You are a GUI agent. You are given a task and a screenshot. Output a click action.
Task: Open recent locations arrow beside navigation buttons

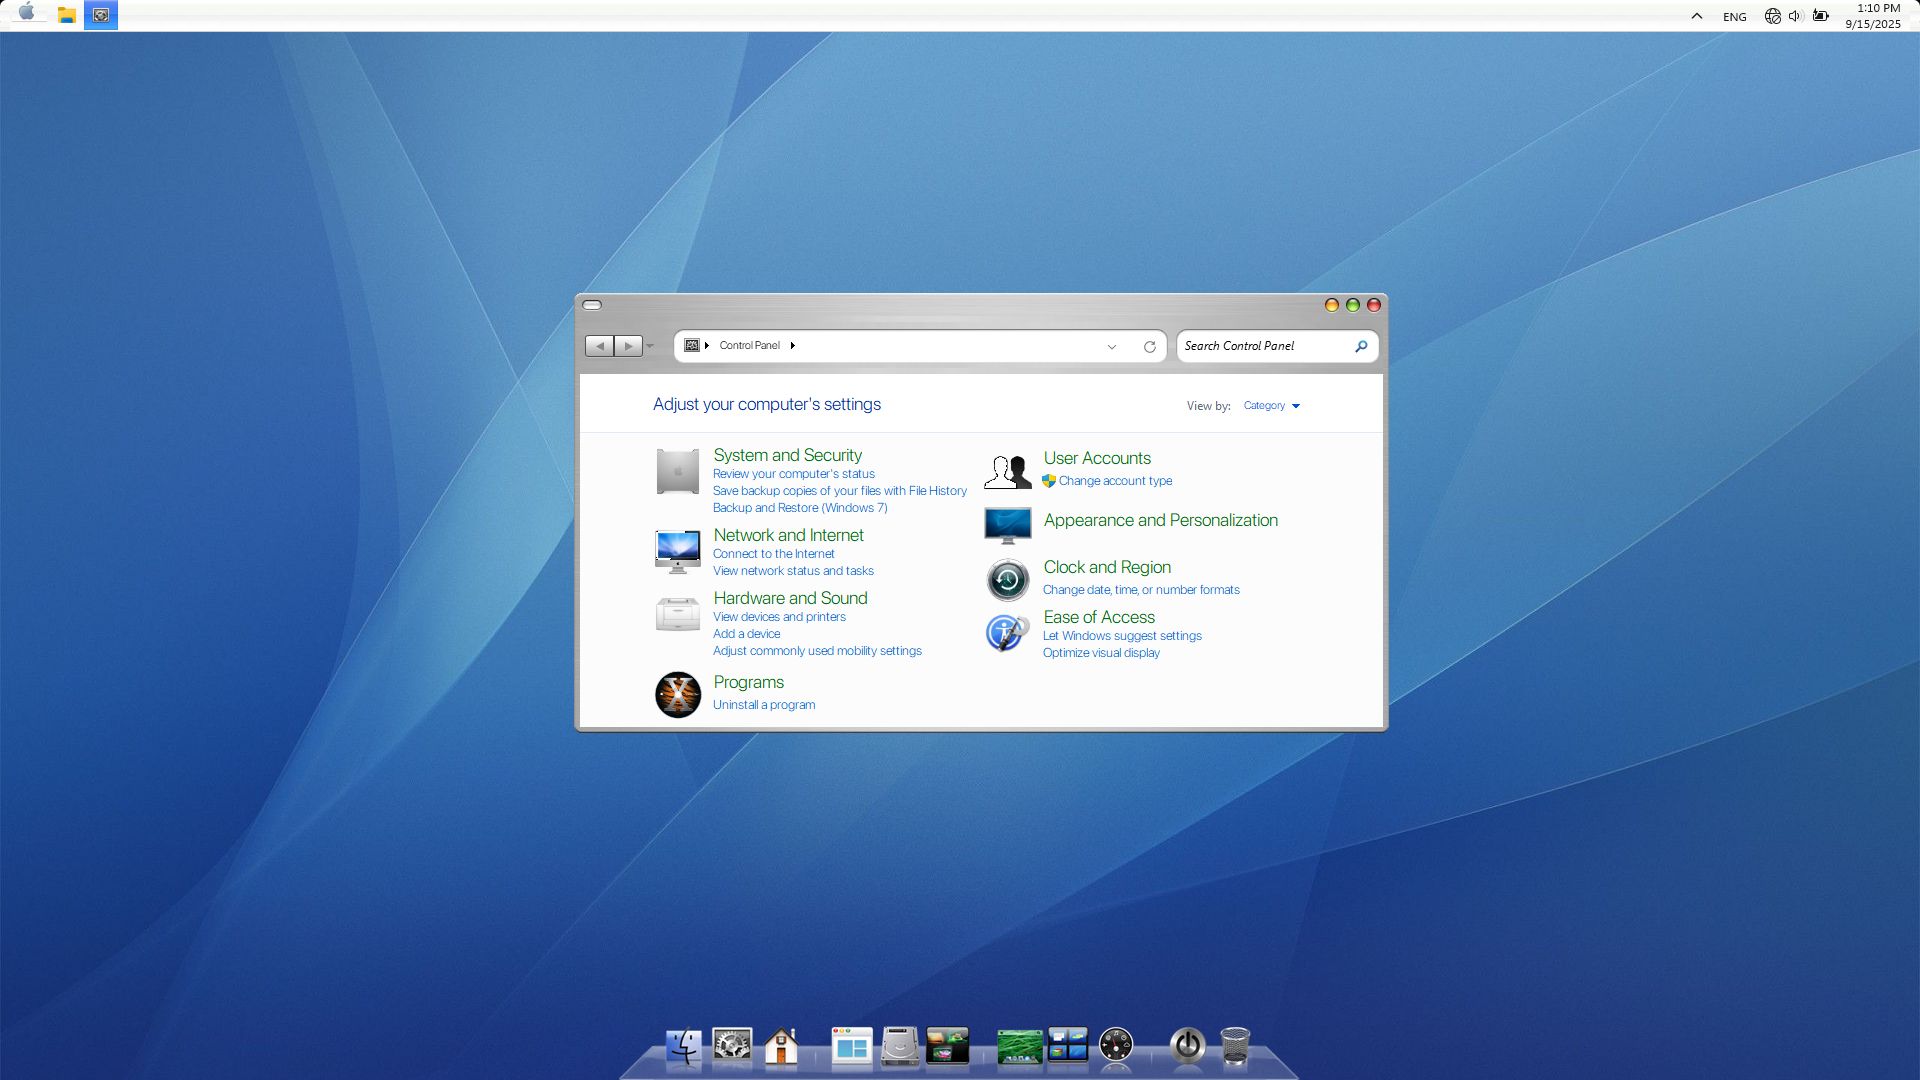(650, 346)
